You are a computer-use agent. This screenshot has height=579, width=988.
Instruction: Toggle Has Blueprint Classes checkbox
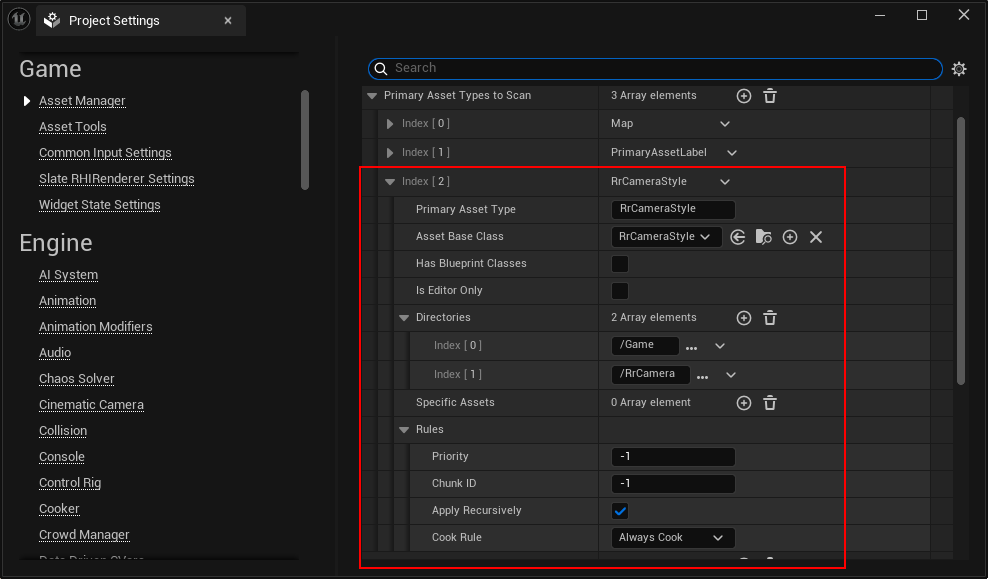click(620, 264)
